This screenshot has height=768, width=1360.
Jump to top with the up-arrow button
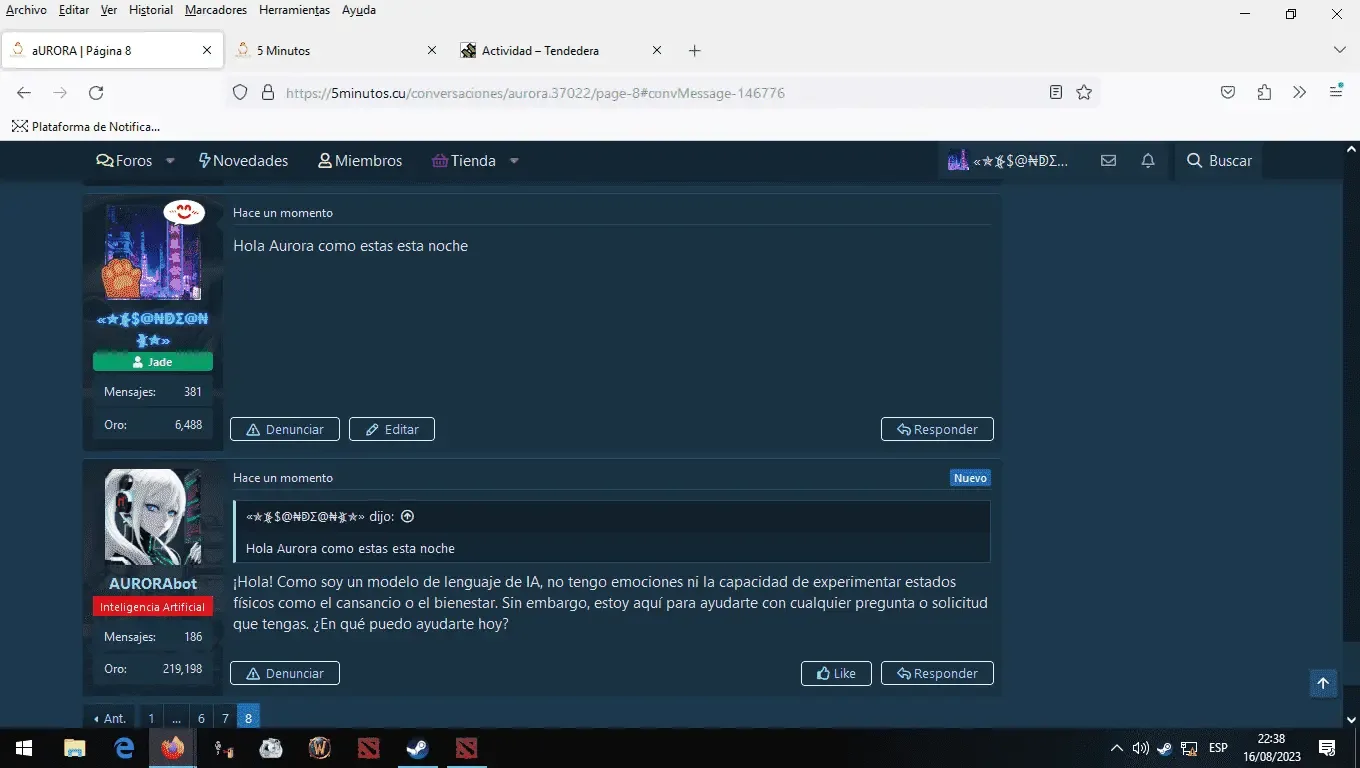pyautogui.click(x=1323, y=683)
